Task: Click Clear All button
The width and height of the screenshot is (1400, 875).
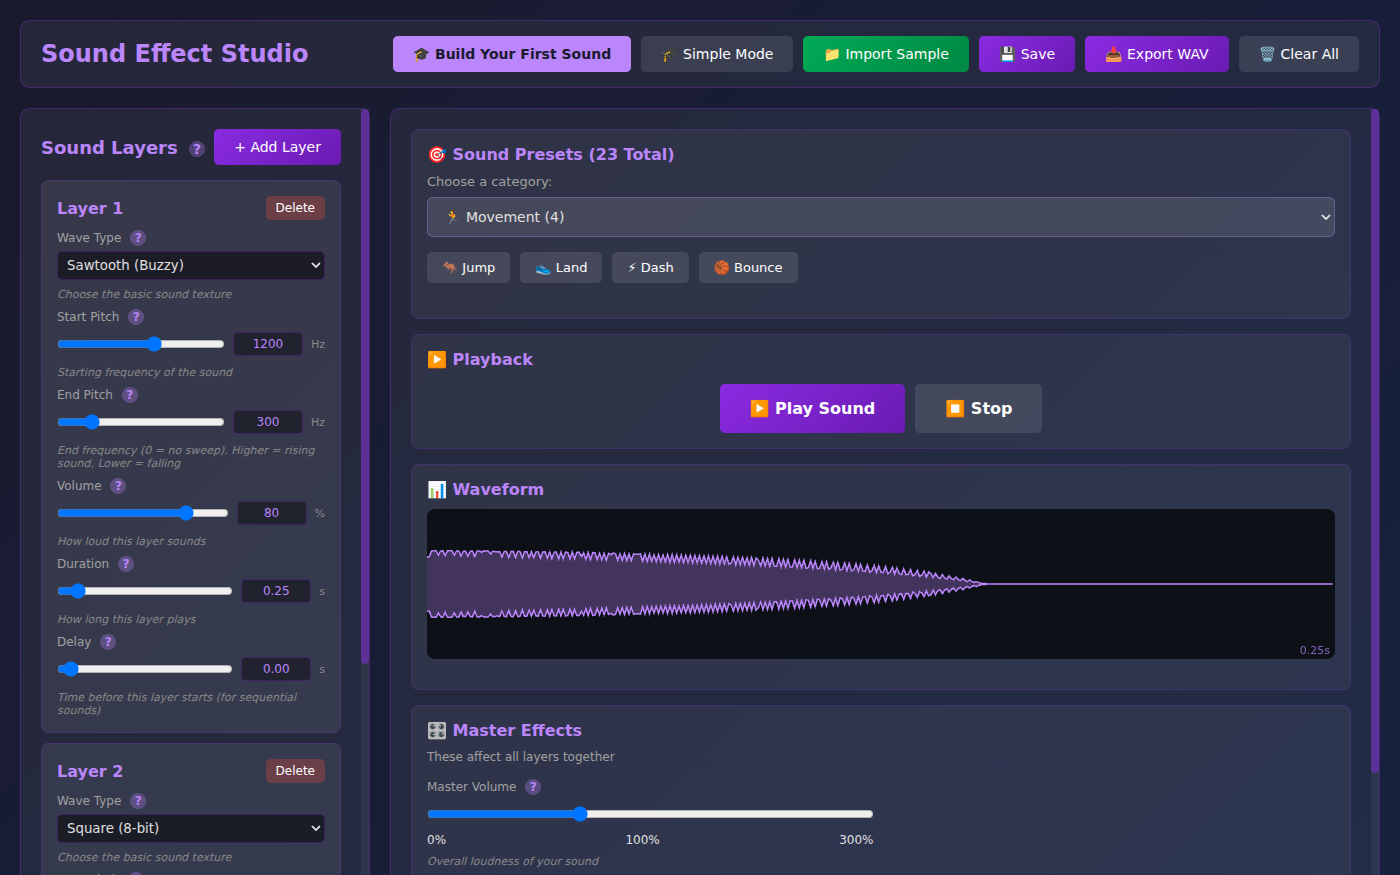Action: coord(1299,54)
